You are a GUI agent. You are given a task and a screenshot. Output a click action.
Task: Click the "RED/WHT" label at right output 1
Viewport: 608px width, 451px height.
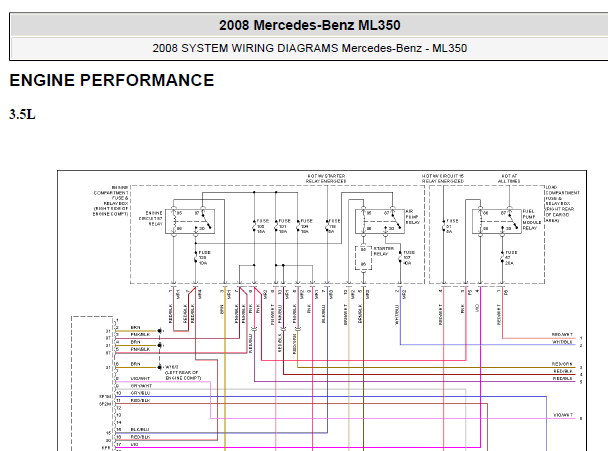click(562, 335)
